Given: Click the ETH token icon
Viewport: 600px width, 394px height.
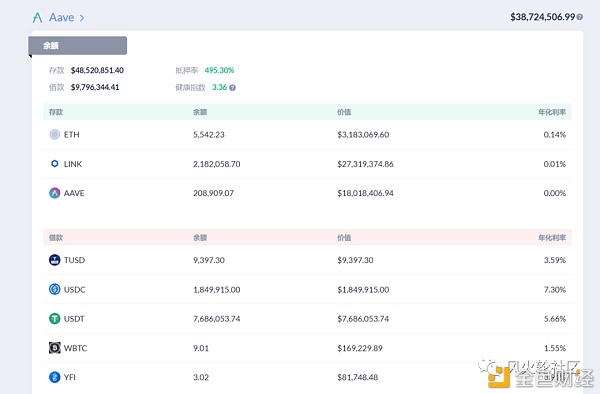Looking at the screenshot, I should 55,134.
